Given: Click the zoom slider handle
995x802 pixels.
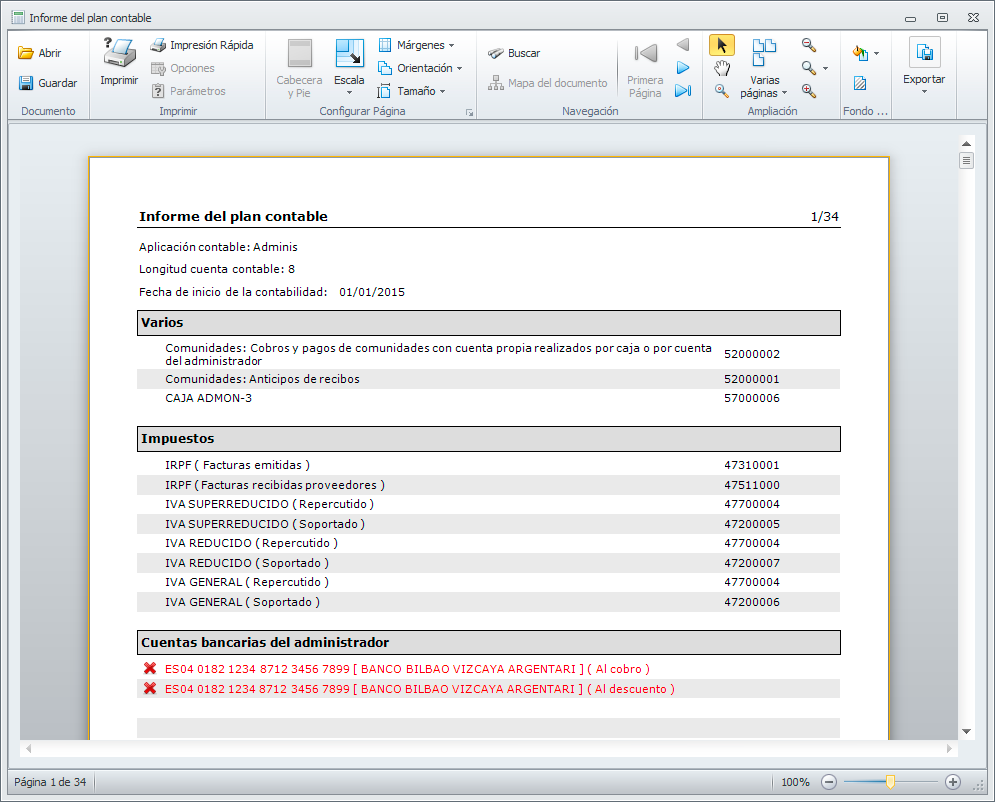Looking at the screenshot, I should pos(890,782).
